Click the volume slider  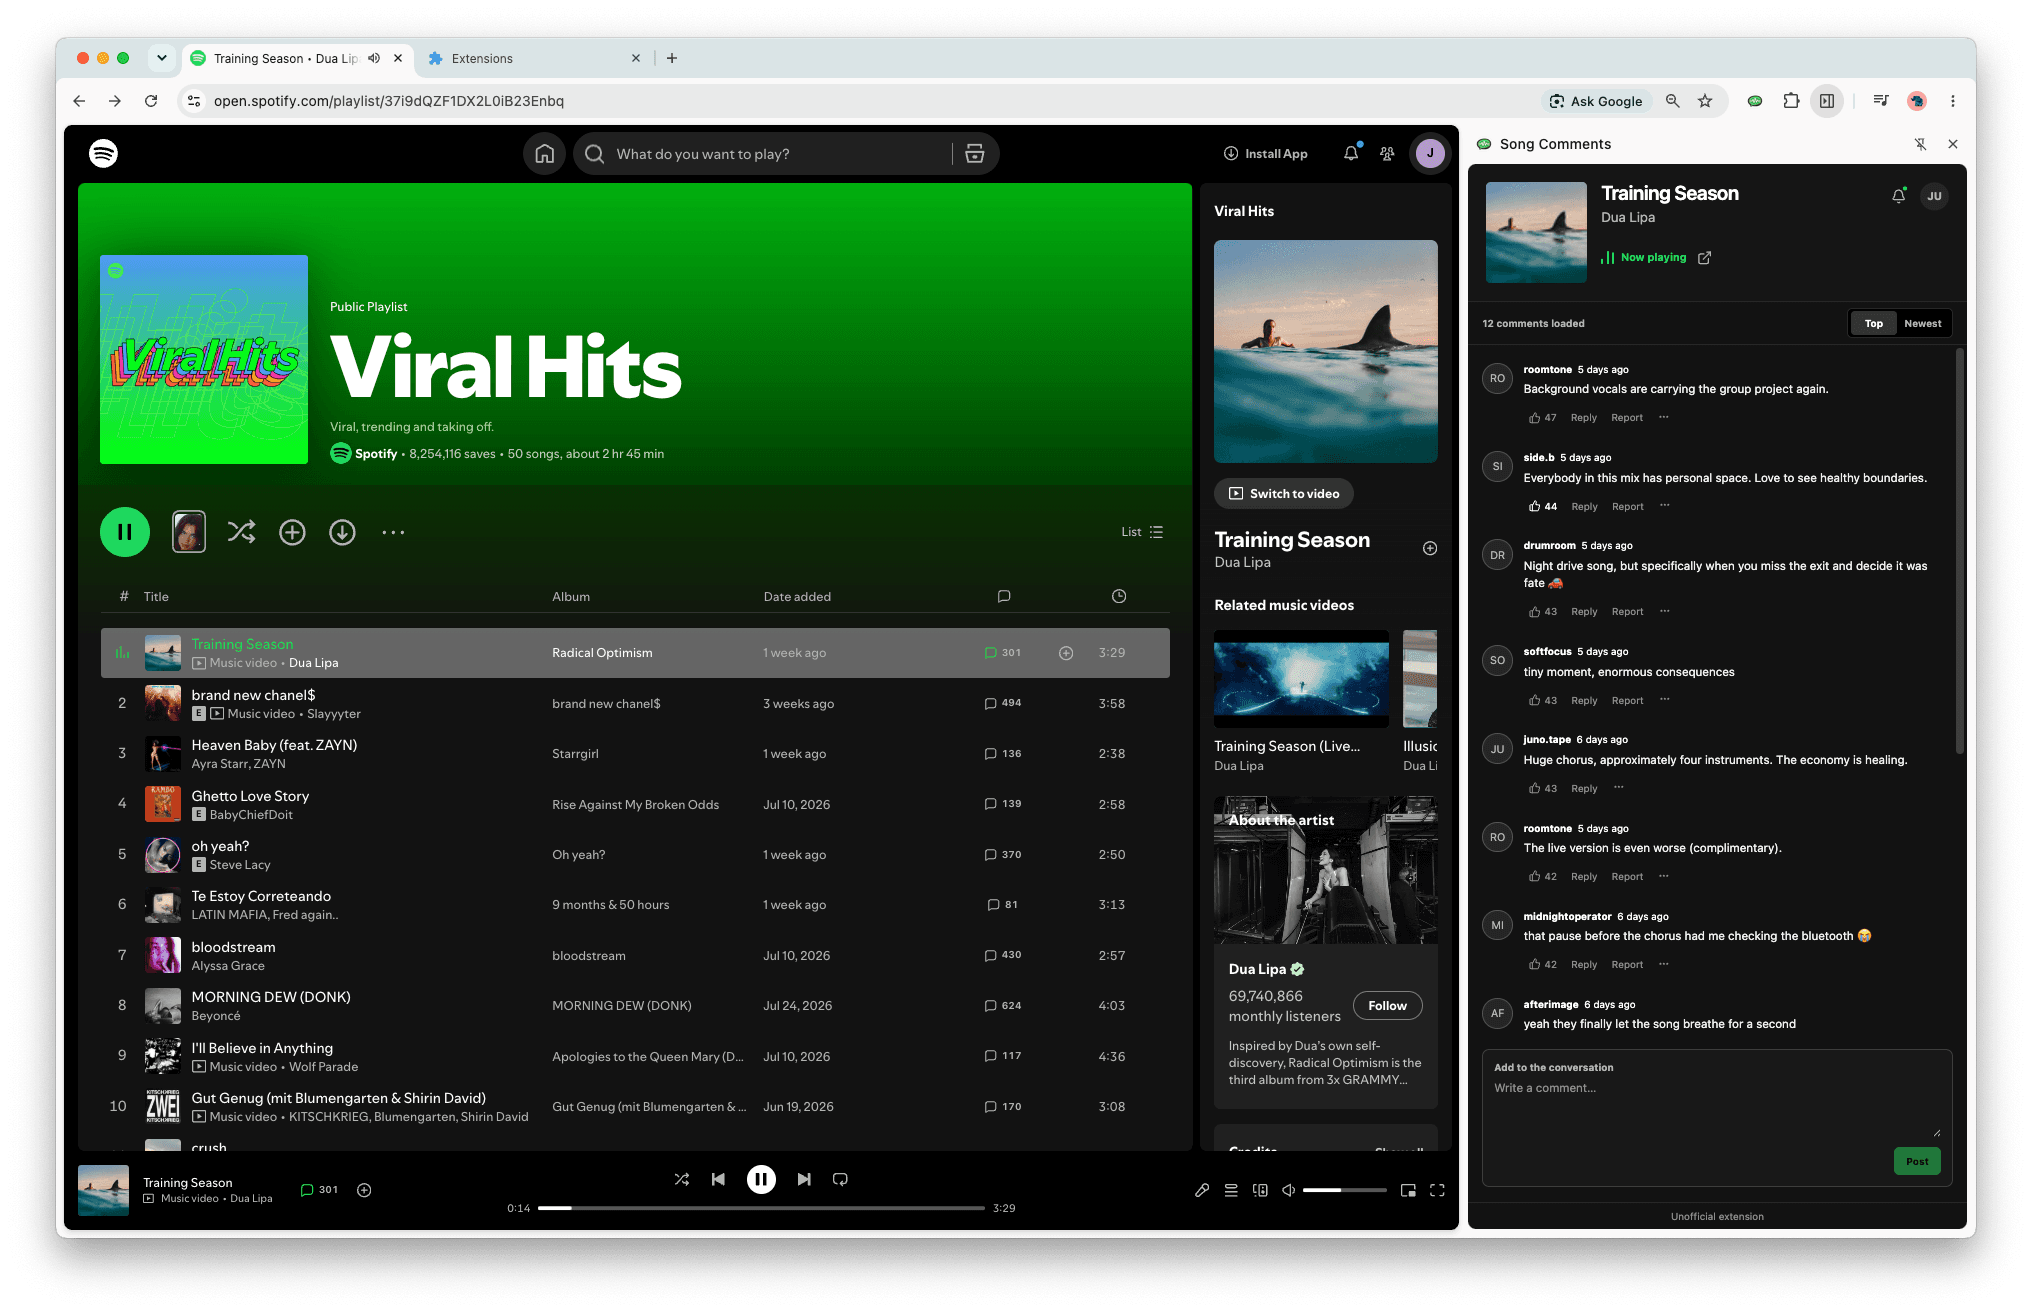pos(1344,1190)
